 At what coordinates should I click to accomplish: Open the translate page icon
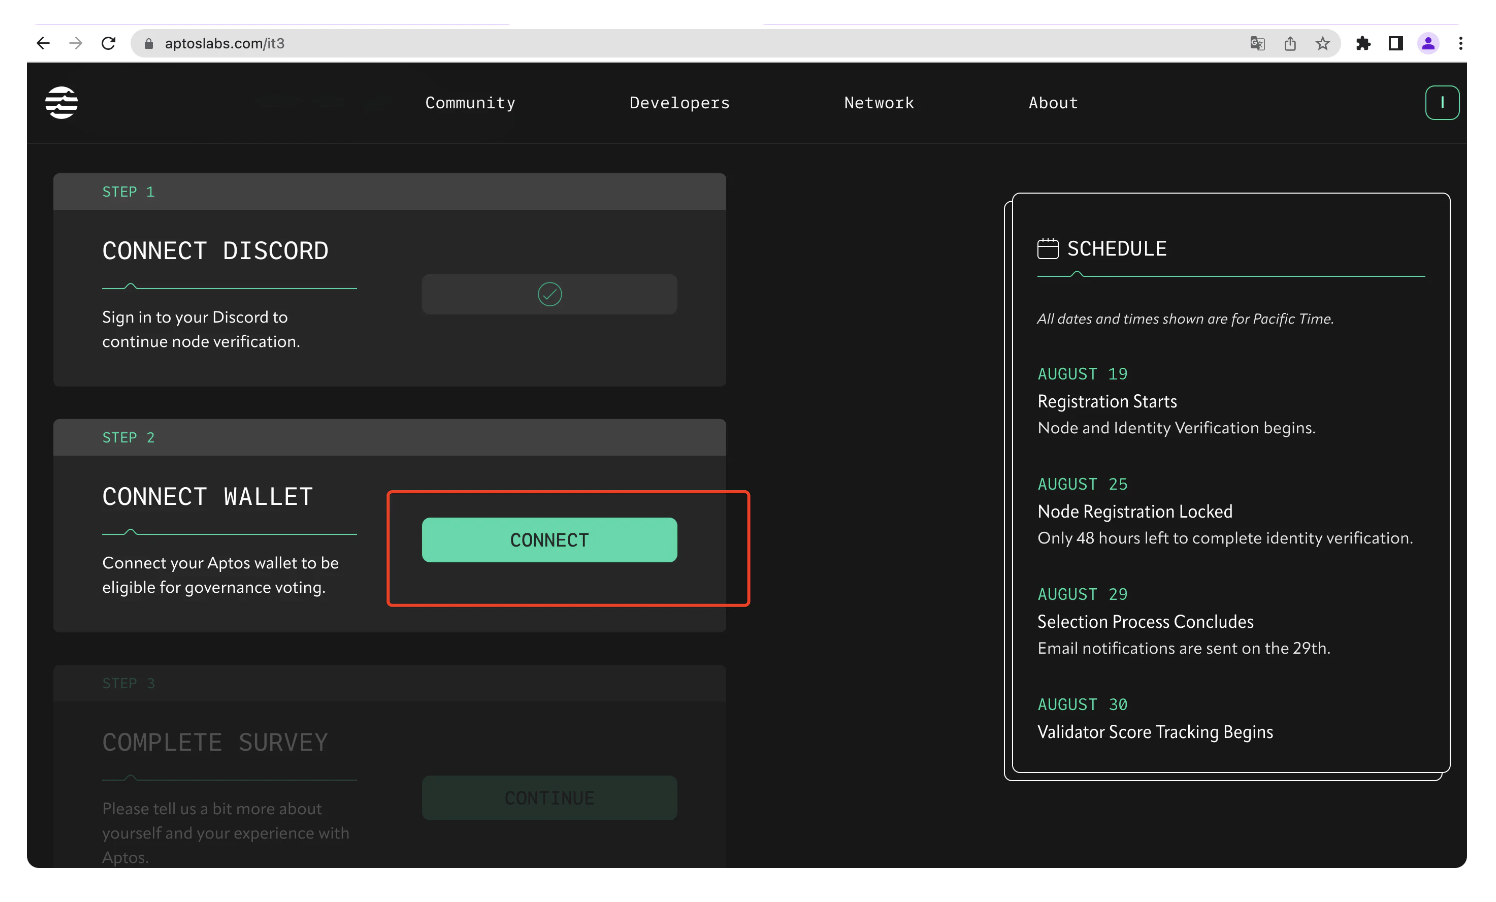(1258, 43)
